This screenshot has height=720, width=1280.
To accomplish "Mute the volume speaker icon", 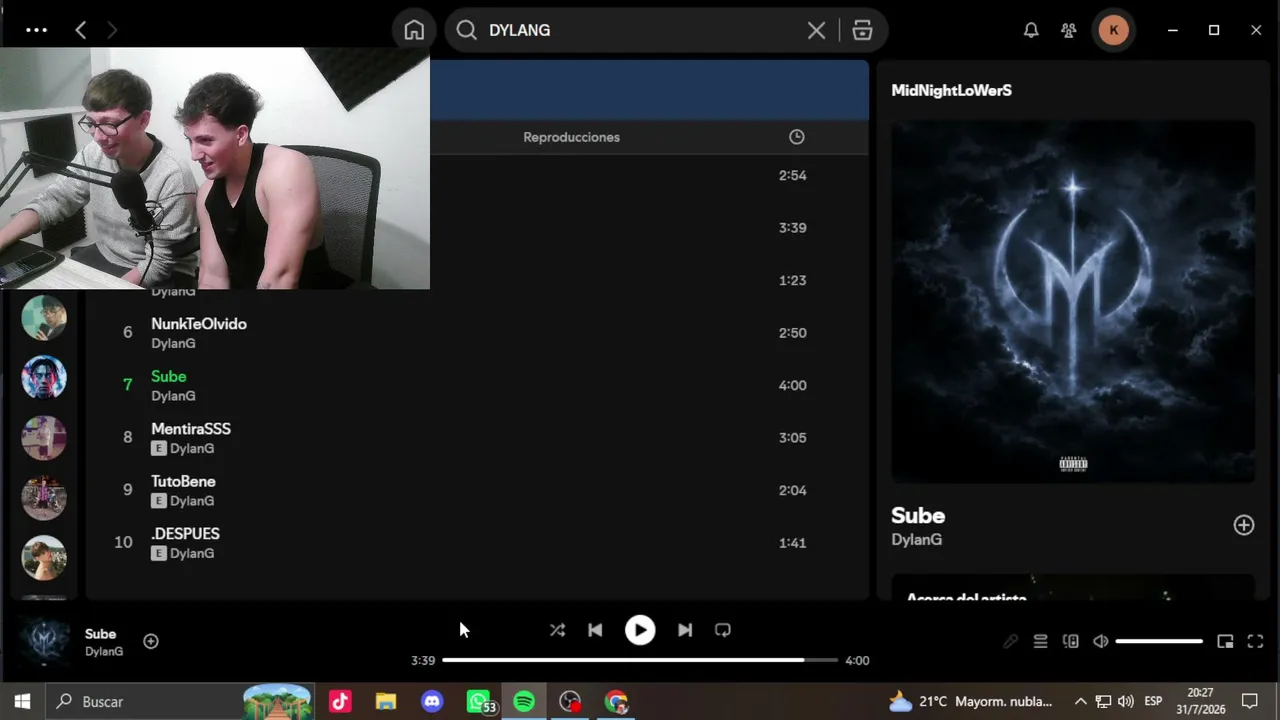I will click(1101, 641).
